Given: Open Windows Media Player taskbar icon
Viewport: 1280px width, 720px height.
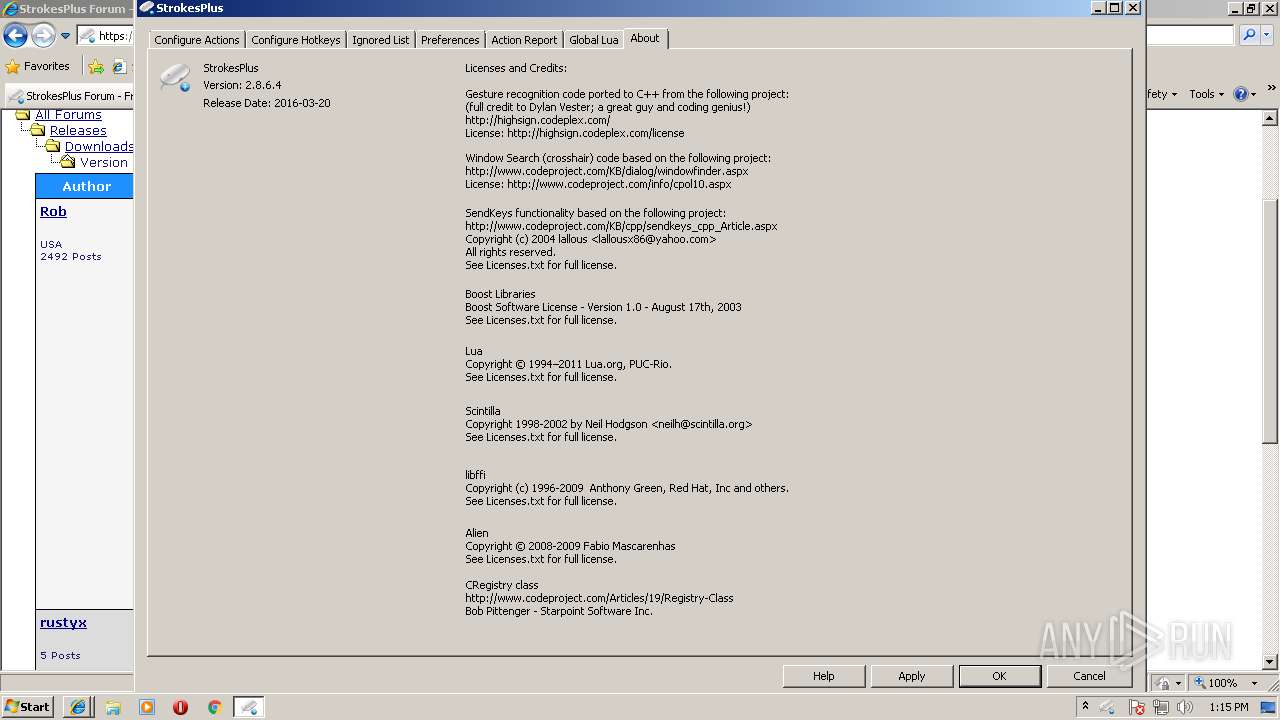Looking at the screenshot, I should coord(147,707).
